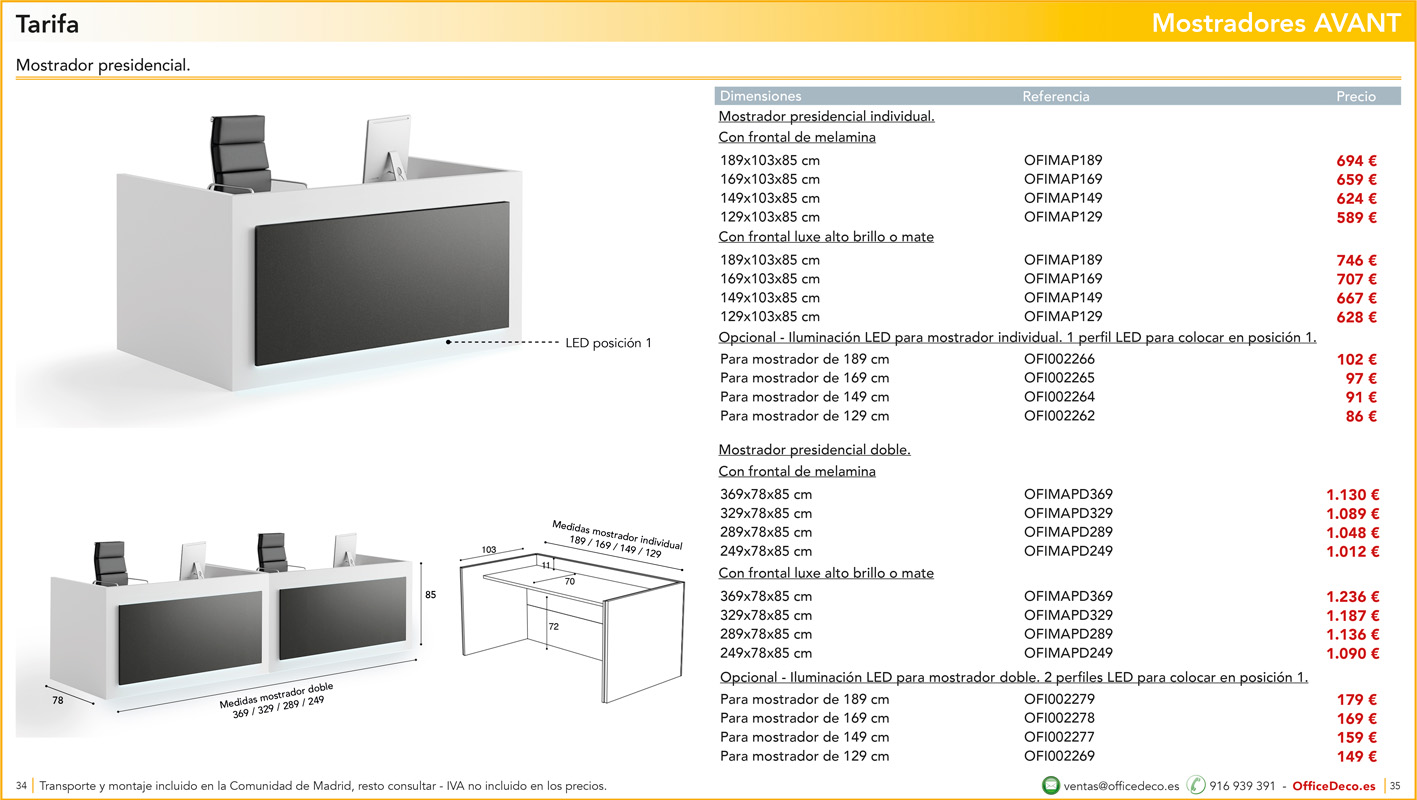Click 'Mostrador presidencial individual.' section heading
This screenshot has width=1417, height=800.
[x=827, y=116]
